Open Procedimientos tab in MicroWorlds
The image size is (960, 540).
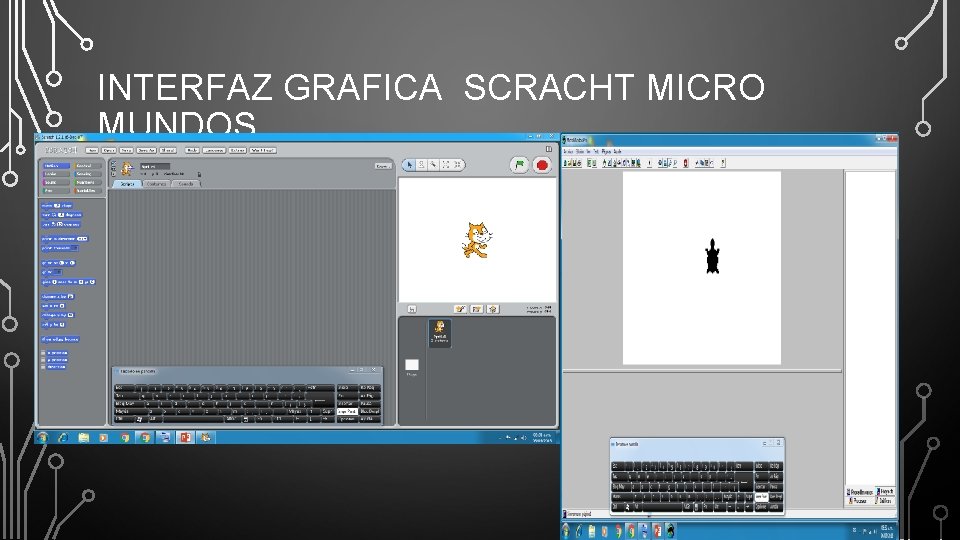click(x=860, y=492)
